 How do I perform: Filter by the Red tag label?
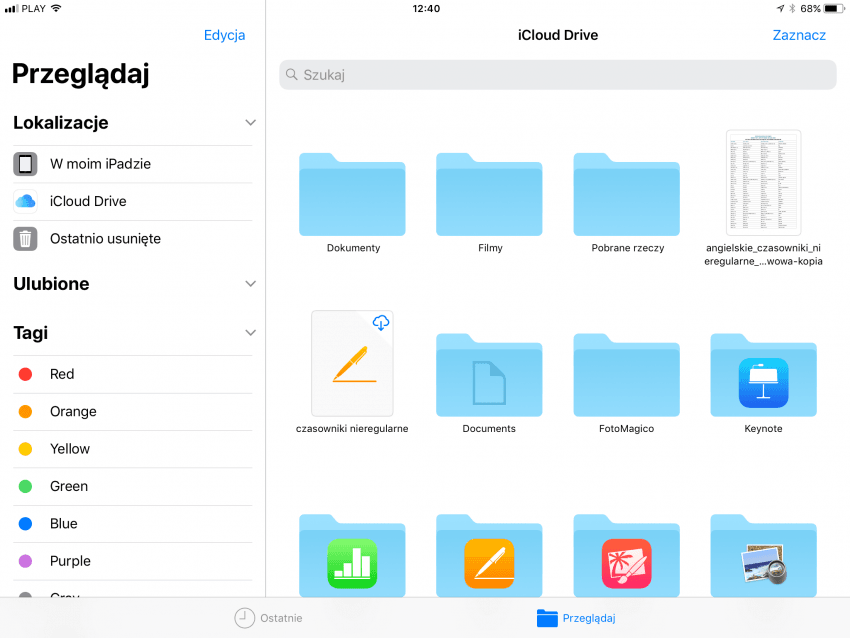click(62, 374)
